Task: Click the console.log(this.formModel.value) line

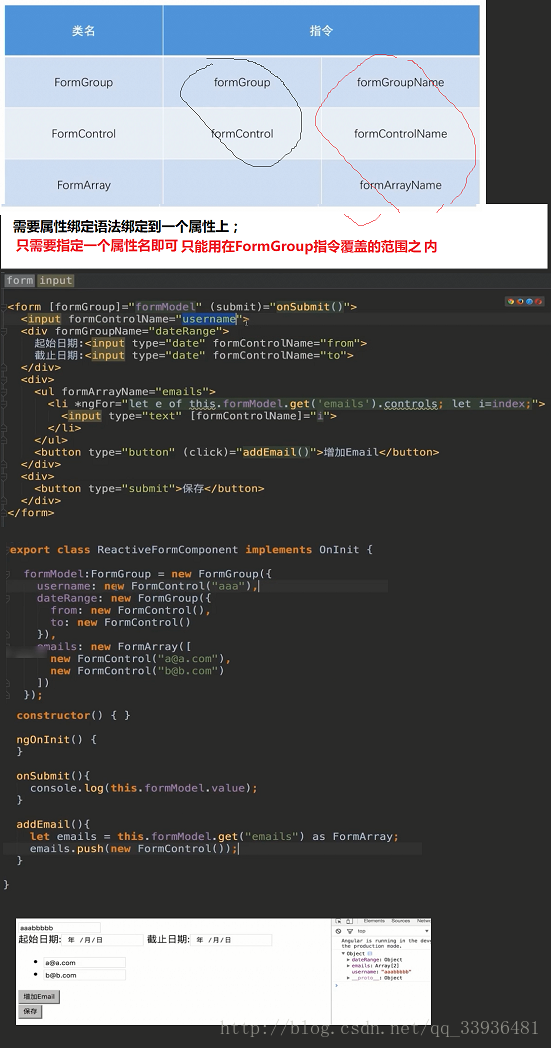Action: click(144, 788)
